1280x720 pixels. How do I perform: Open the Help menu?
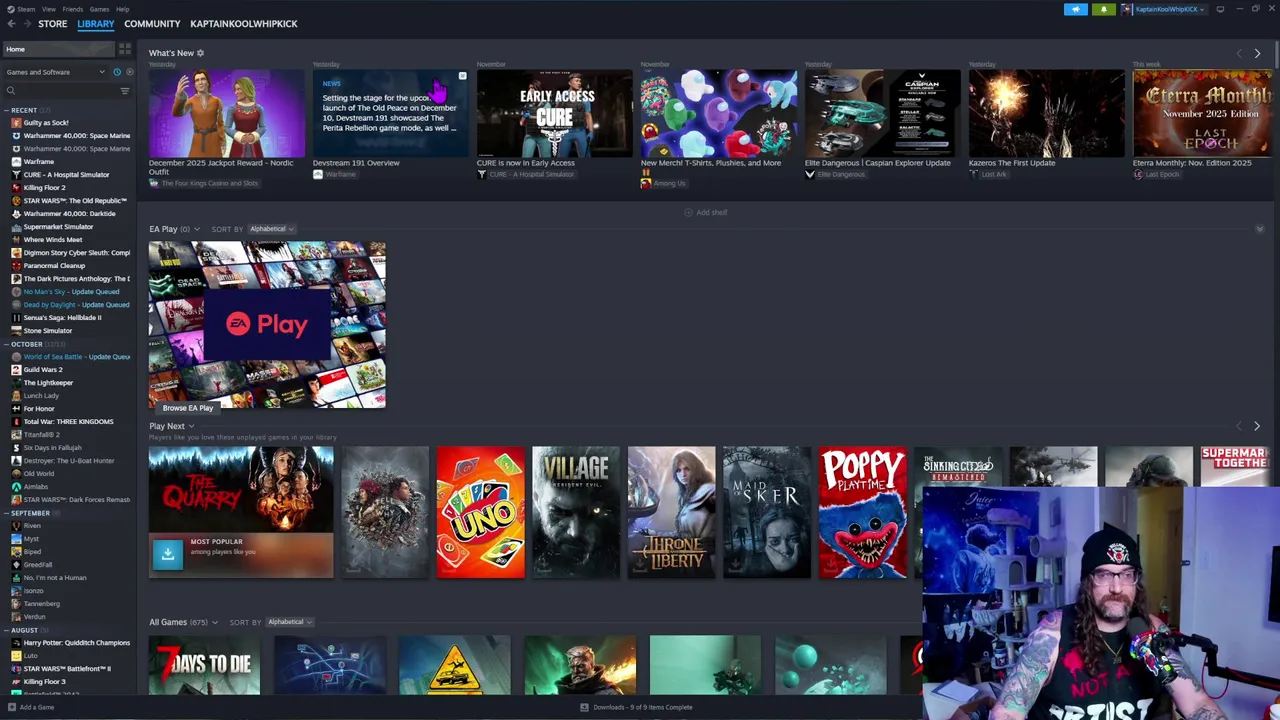click(x=122, y=9)
